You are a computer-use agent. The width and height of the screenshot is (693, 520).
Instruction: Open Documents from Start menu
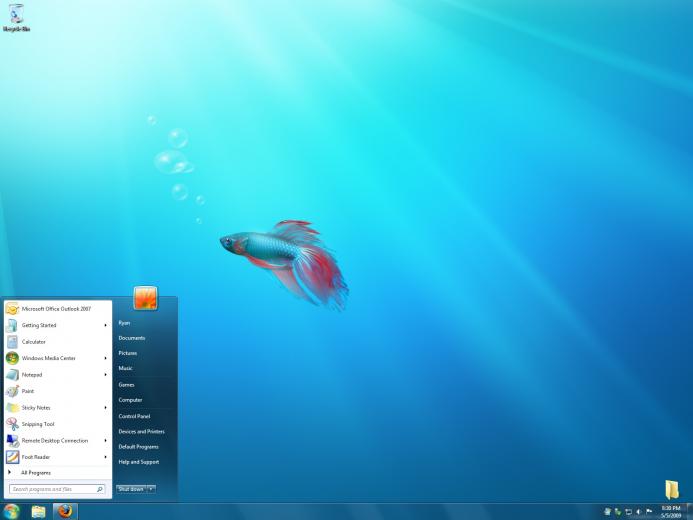132,338
